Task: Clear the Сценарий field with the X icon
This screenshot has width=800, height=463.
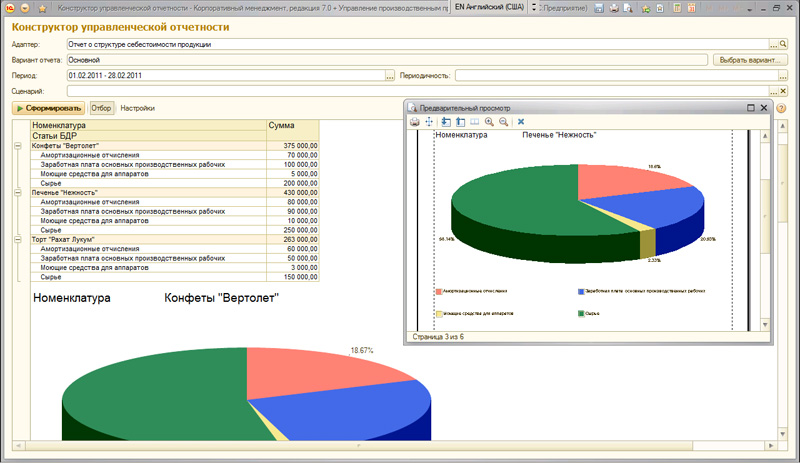Action: tap(783, 91)
